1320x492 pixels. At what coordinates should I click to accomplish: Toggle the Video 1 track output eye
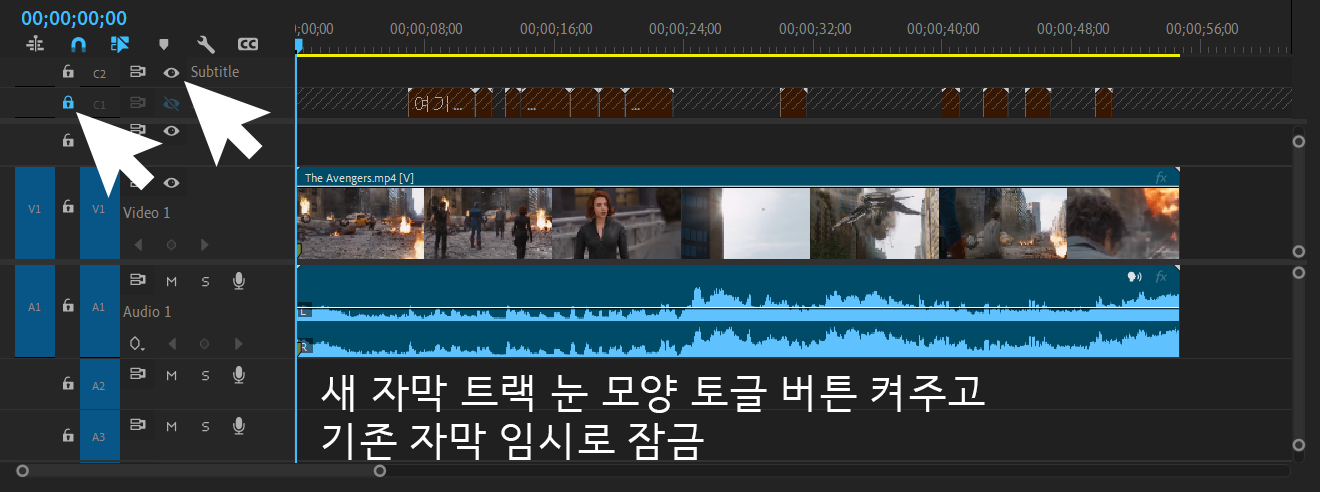(171, 182)
